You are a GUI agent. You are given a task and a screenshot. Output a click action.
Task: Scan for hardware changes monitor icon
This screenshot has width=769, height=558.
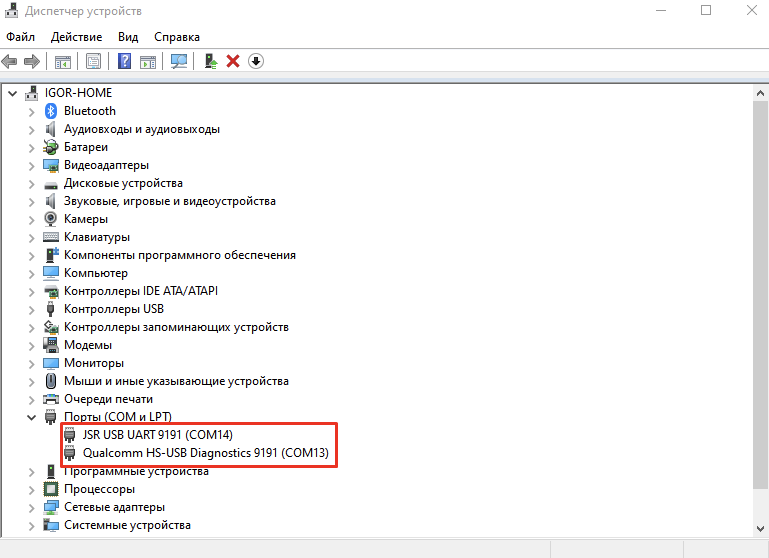(179, 61)
